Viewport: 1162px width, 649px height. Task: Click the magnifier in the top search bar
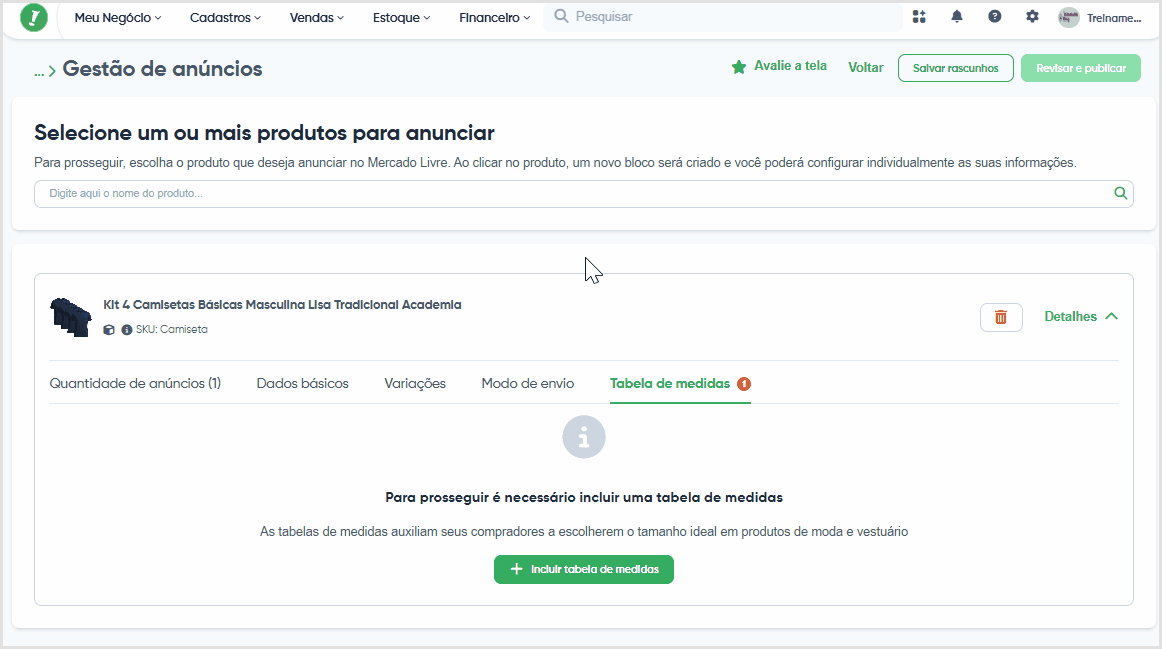click(561, 16)
